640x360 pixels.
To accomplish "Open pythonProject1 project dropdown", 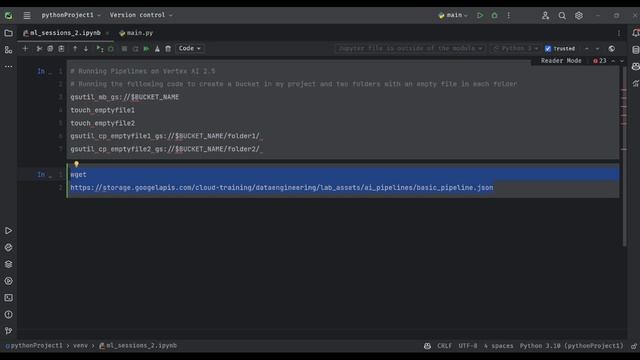I will [71, 15].
